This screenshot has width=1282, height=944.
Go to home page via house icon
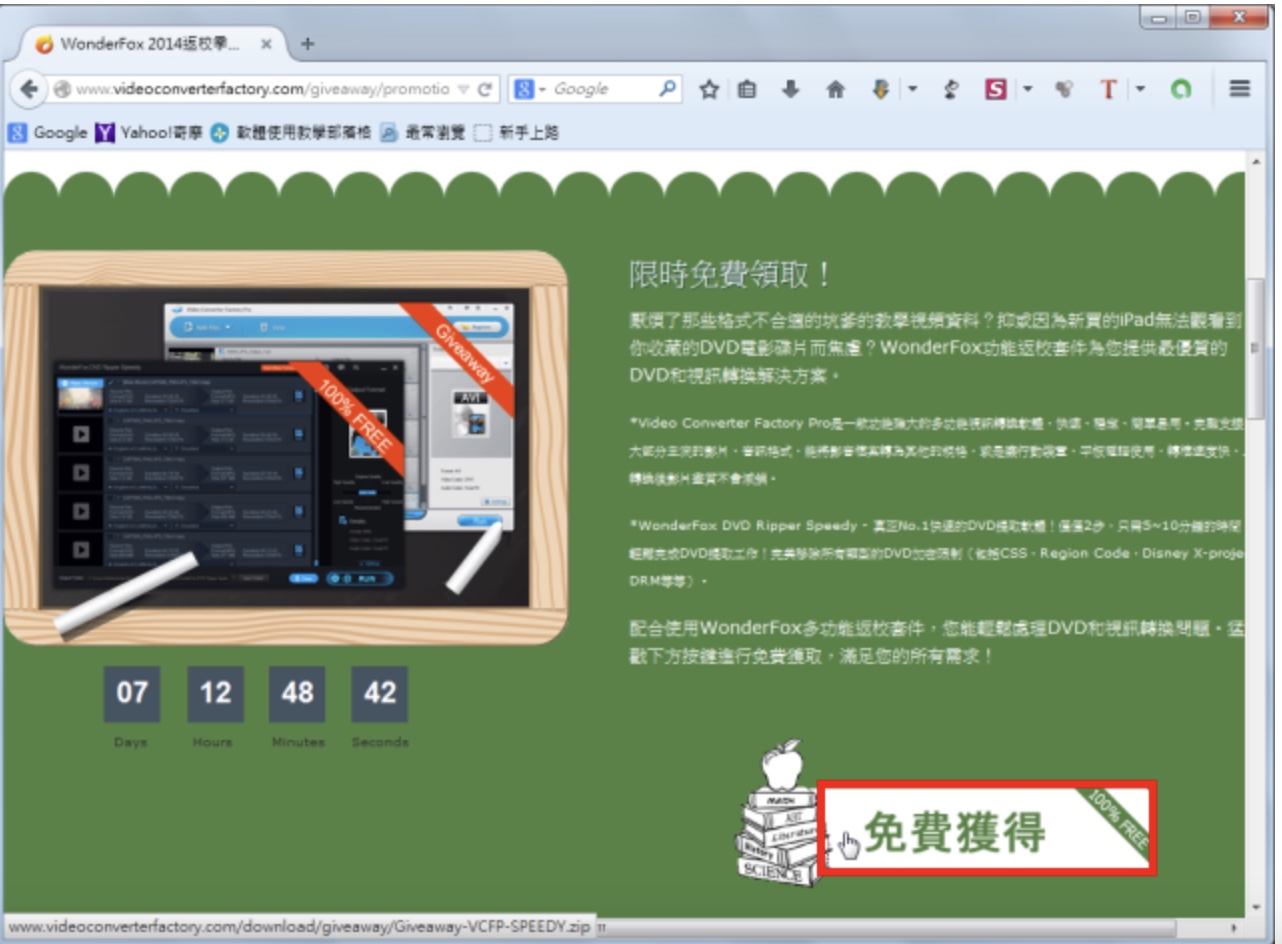coord(836,90)
